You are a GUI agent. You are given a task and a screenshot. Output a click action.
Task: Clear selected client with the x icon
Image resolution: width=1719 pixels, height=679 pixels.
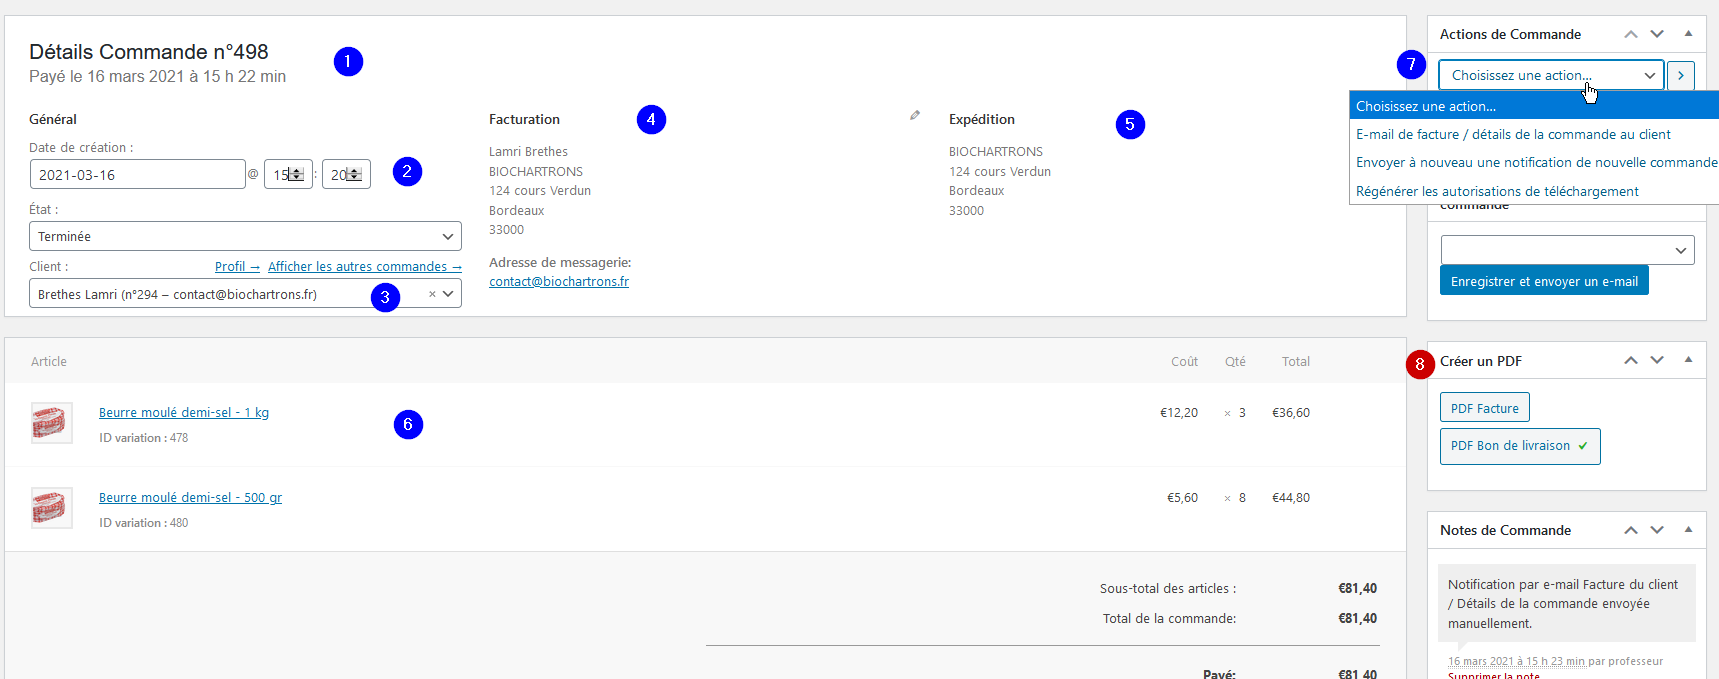432,294
